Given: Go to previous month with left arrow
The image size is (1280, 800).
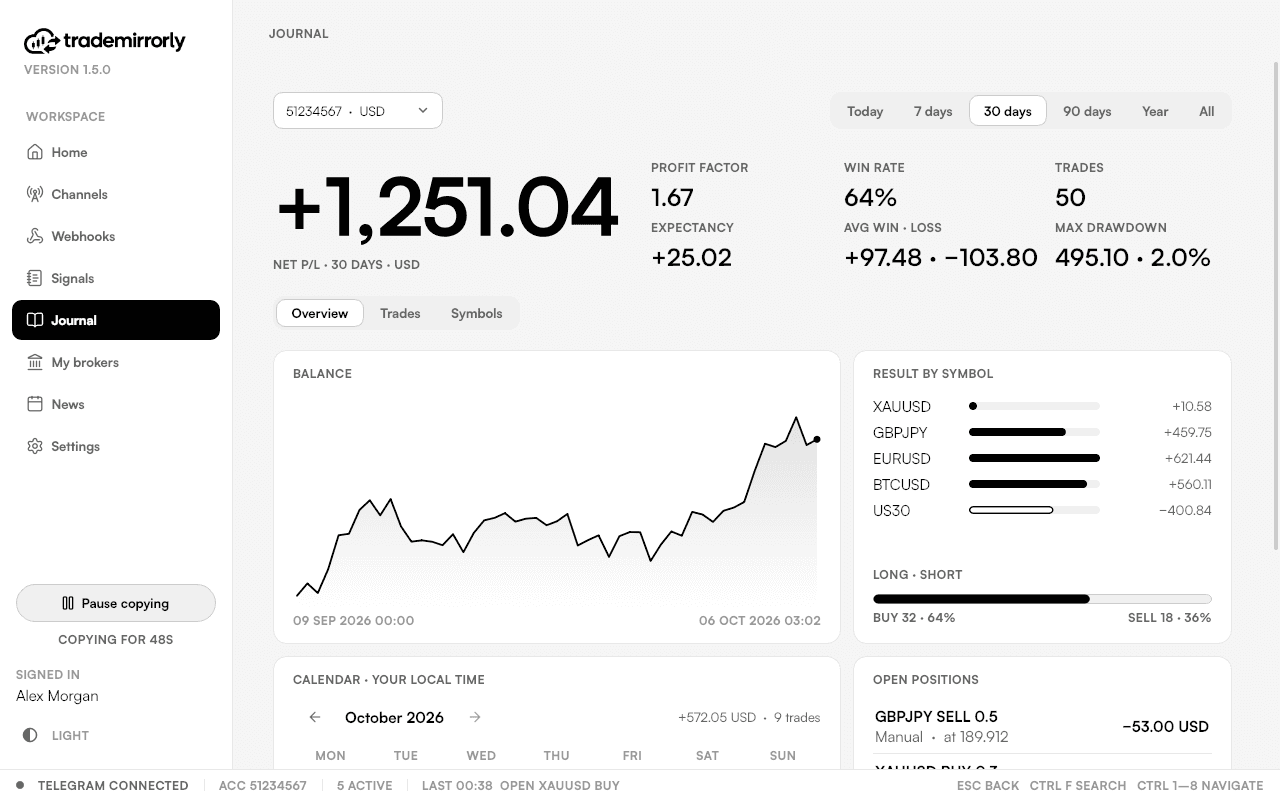Looking at the screenshot, I should coord(315,717).
